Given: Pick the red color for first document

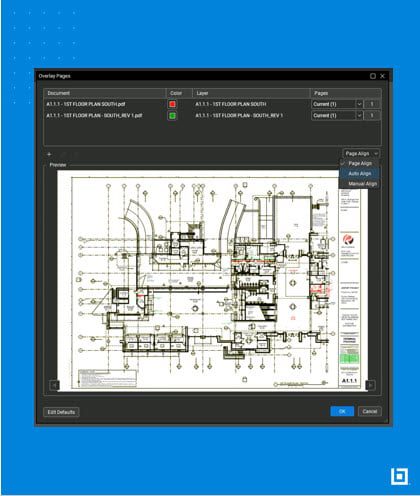Looking at the screenshot, I should pos(172,104).
